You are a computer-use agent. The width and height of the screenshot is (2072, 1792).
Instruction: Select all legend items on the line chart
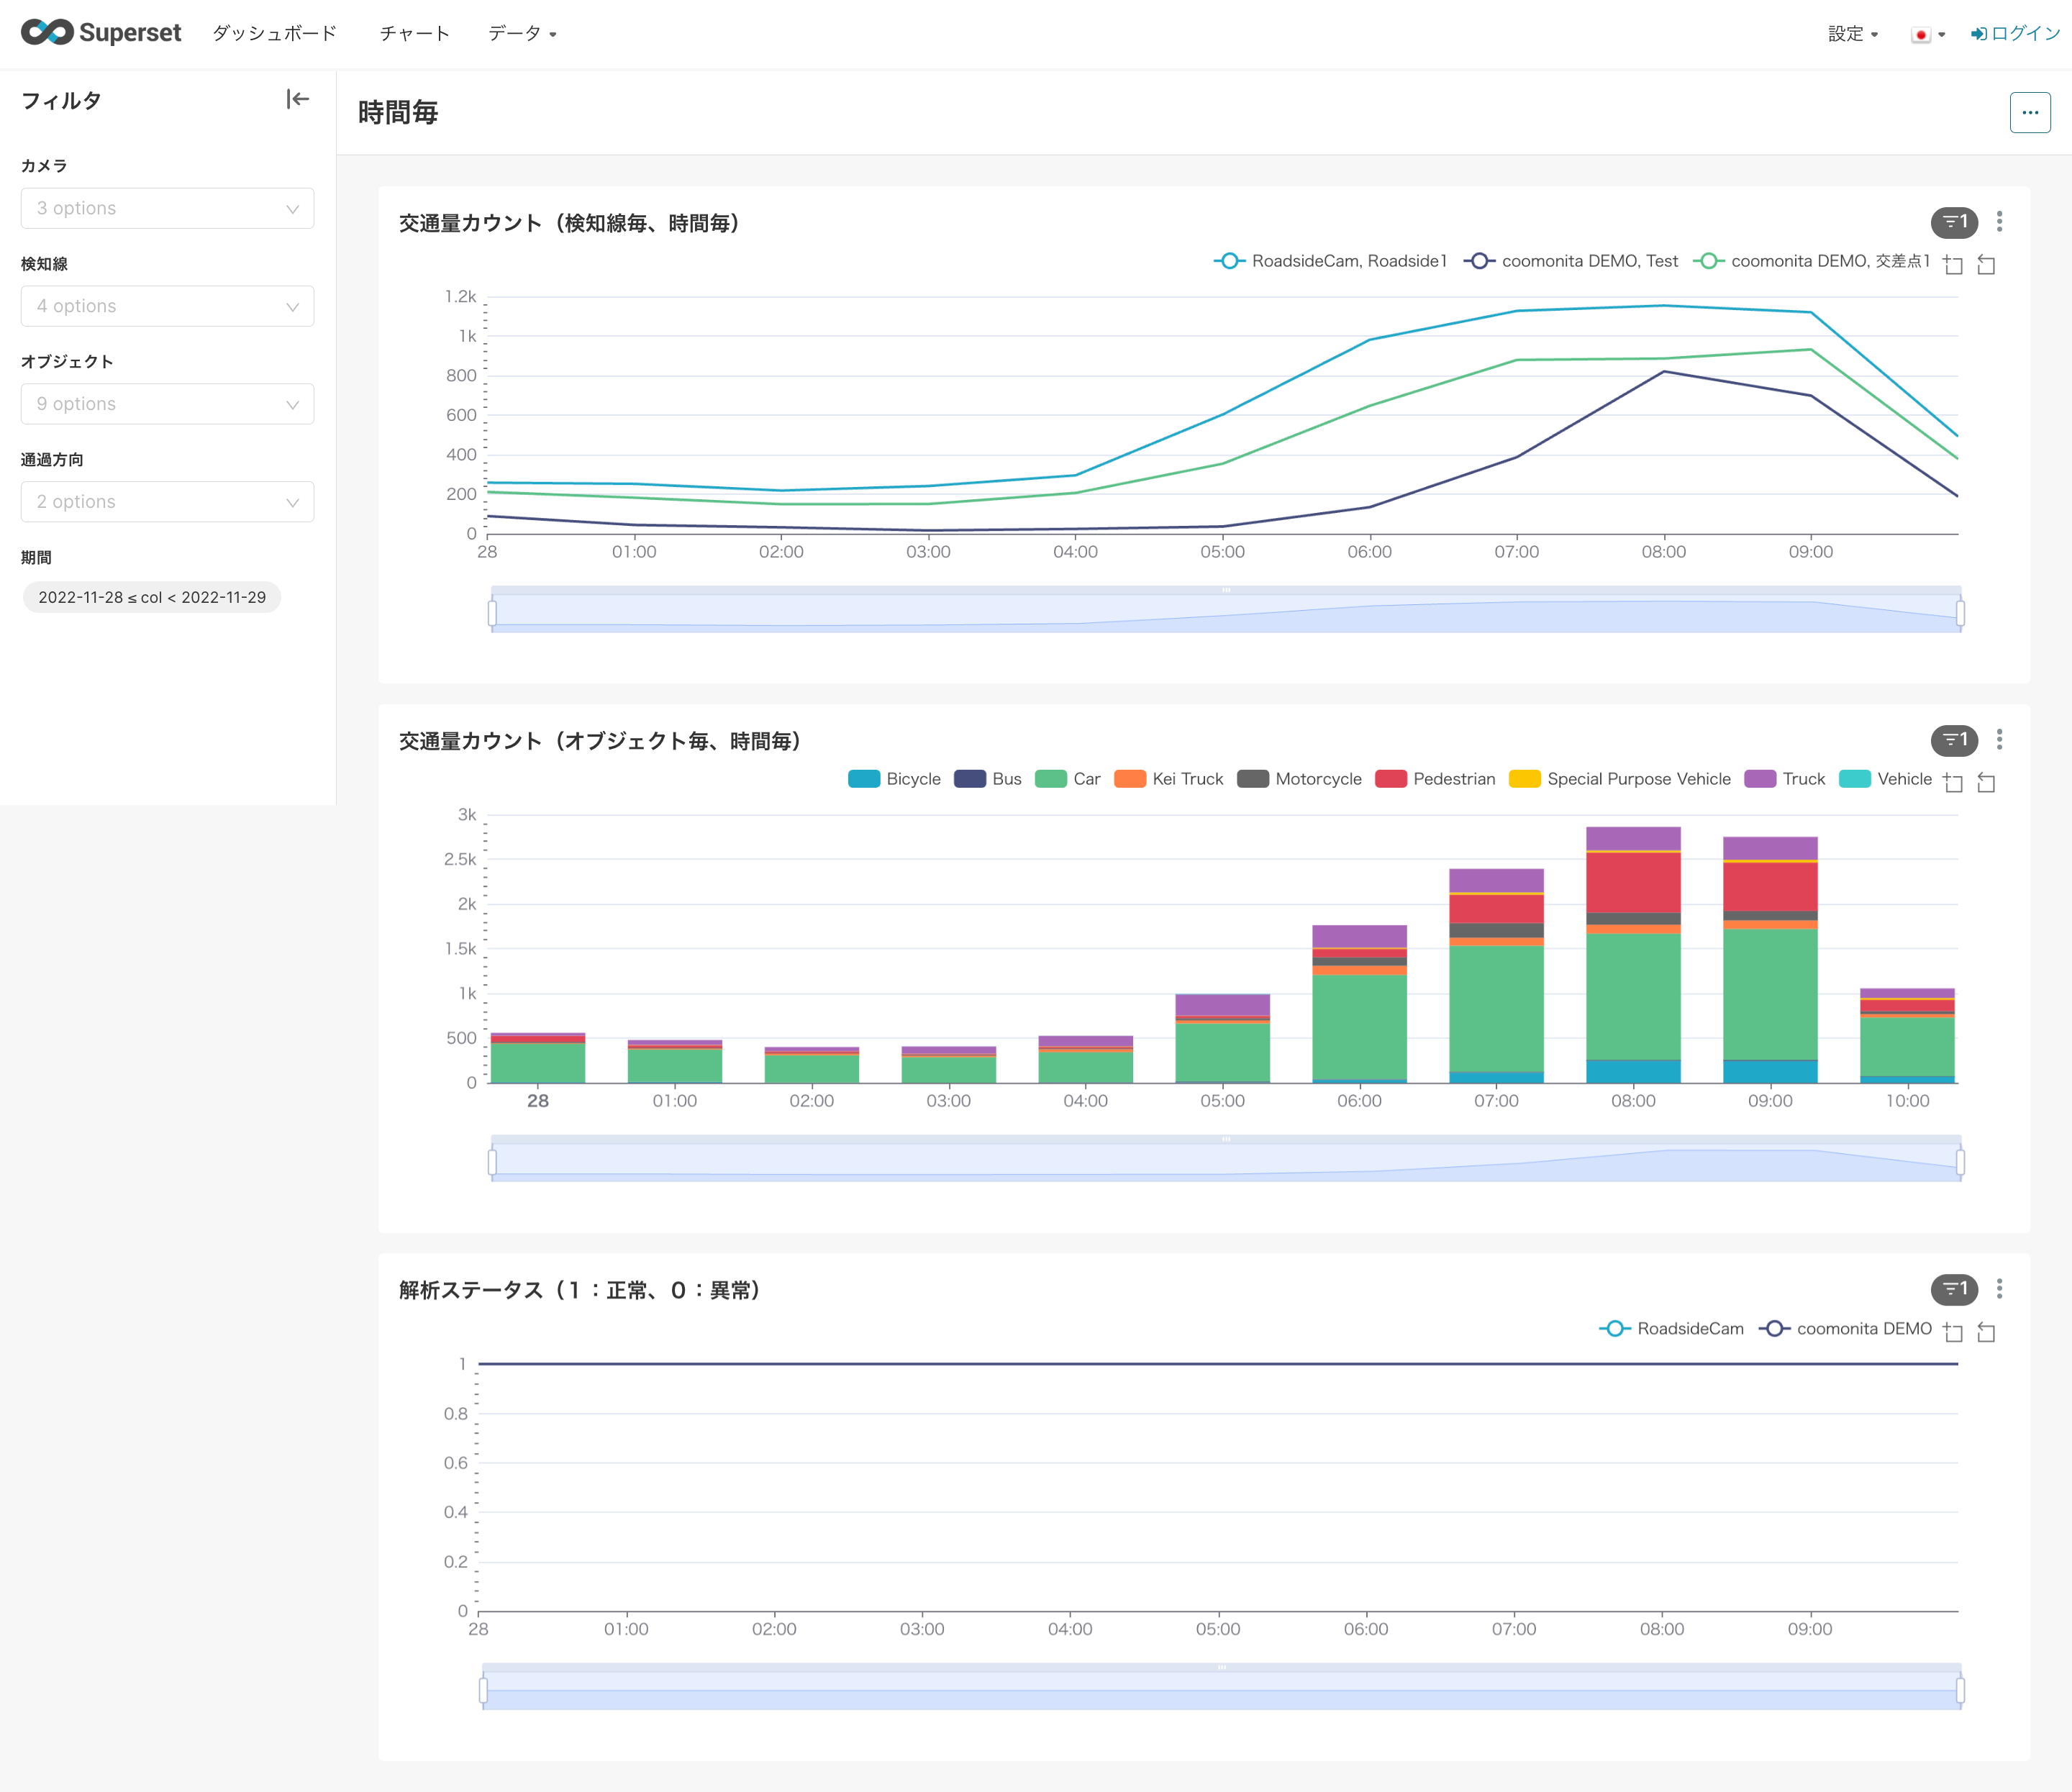[1953, 265]
